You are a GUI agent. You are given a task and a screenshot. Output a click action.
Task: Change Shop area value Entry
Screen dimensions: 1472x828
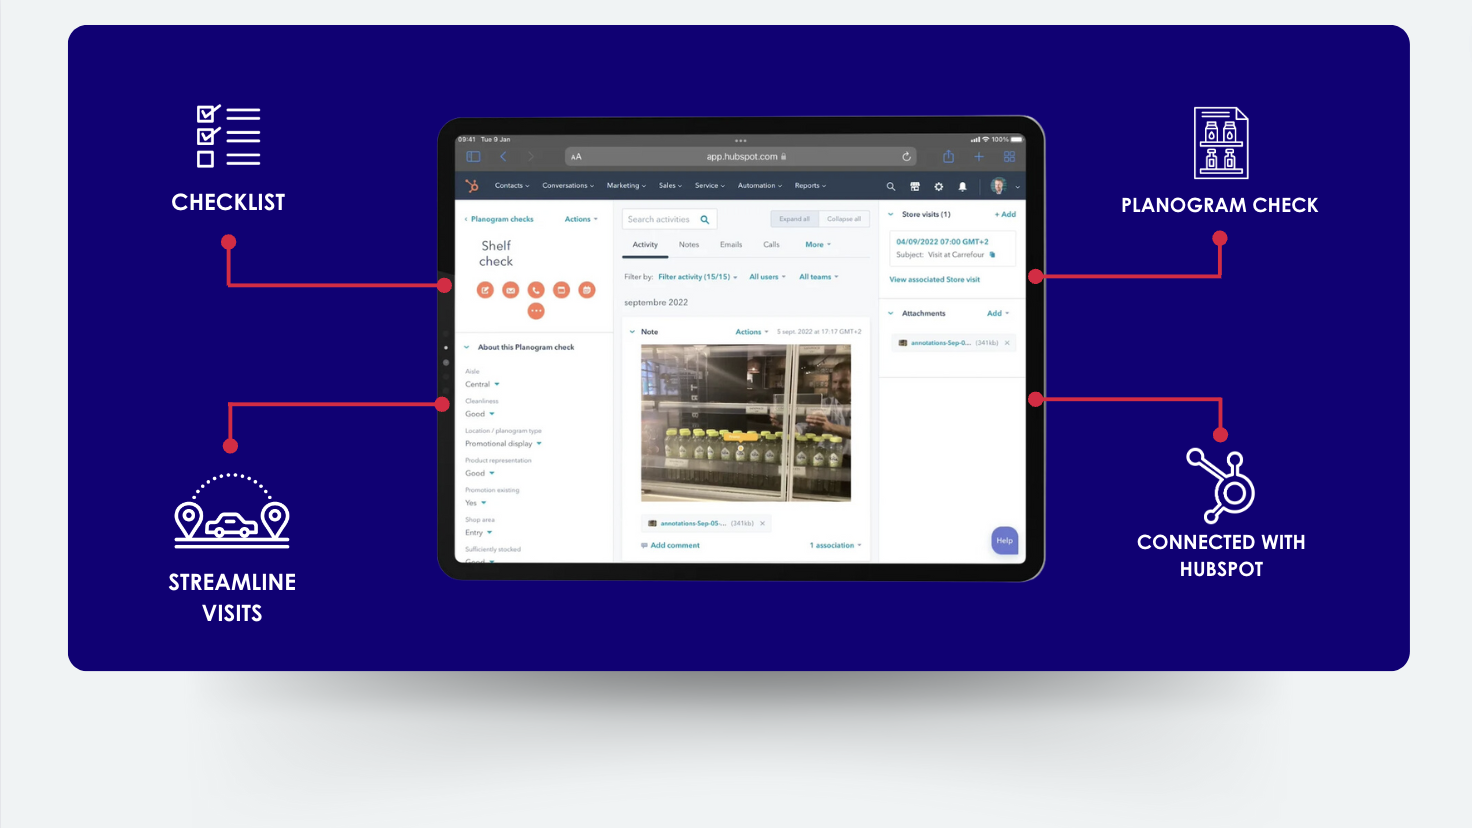[479, 533]
